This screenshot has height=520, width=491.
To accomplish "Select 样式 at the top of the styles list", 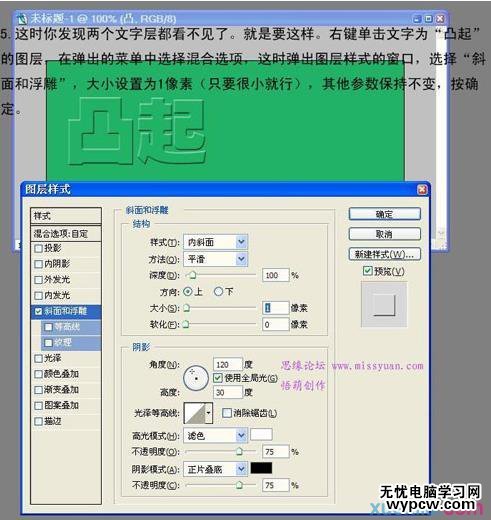I will [66, 216].
